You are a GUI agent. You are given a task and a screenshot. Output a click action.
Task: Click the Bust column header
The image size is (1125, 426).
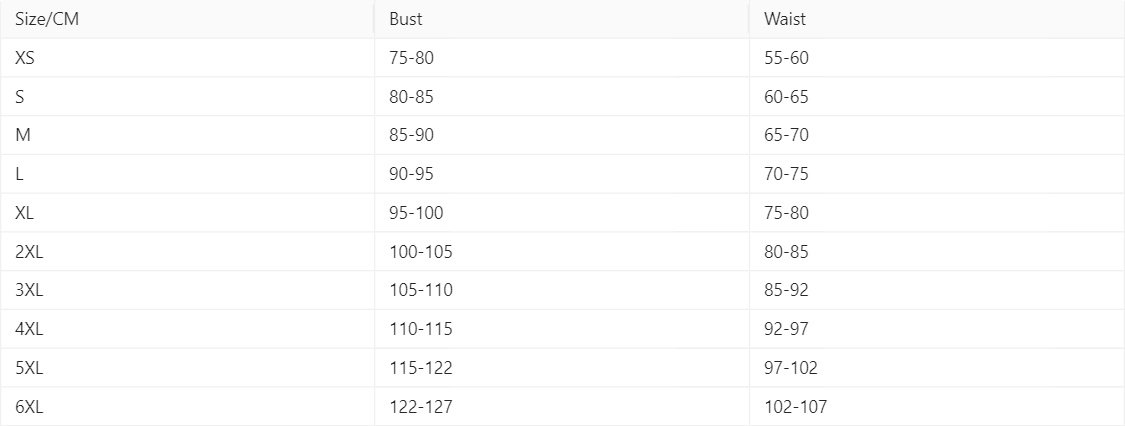[x=406, y=19]
